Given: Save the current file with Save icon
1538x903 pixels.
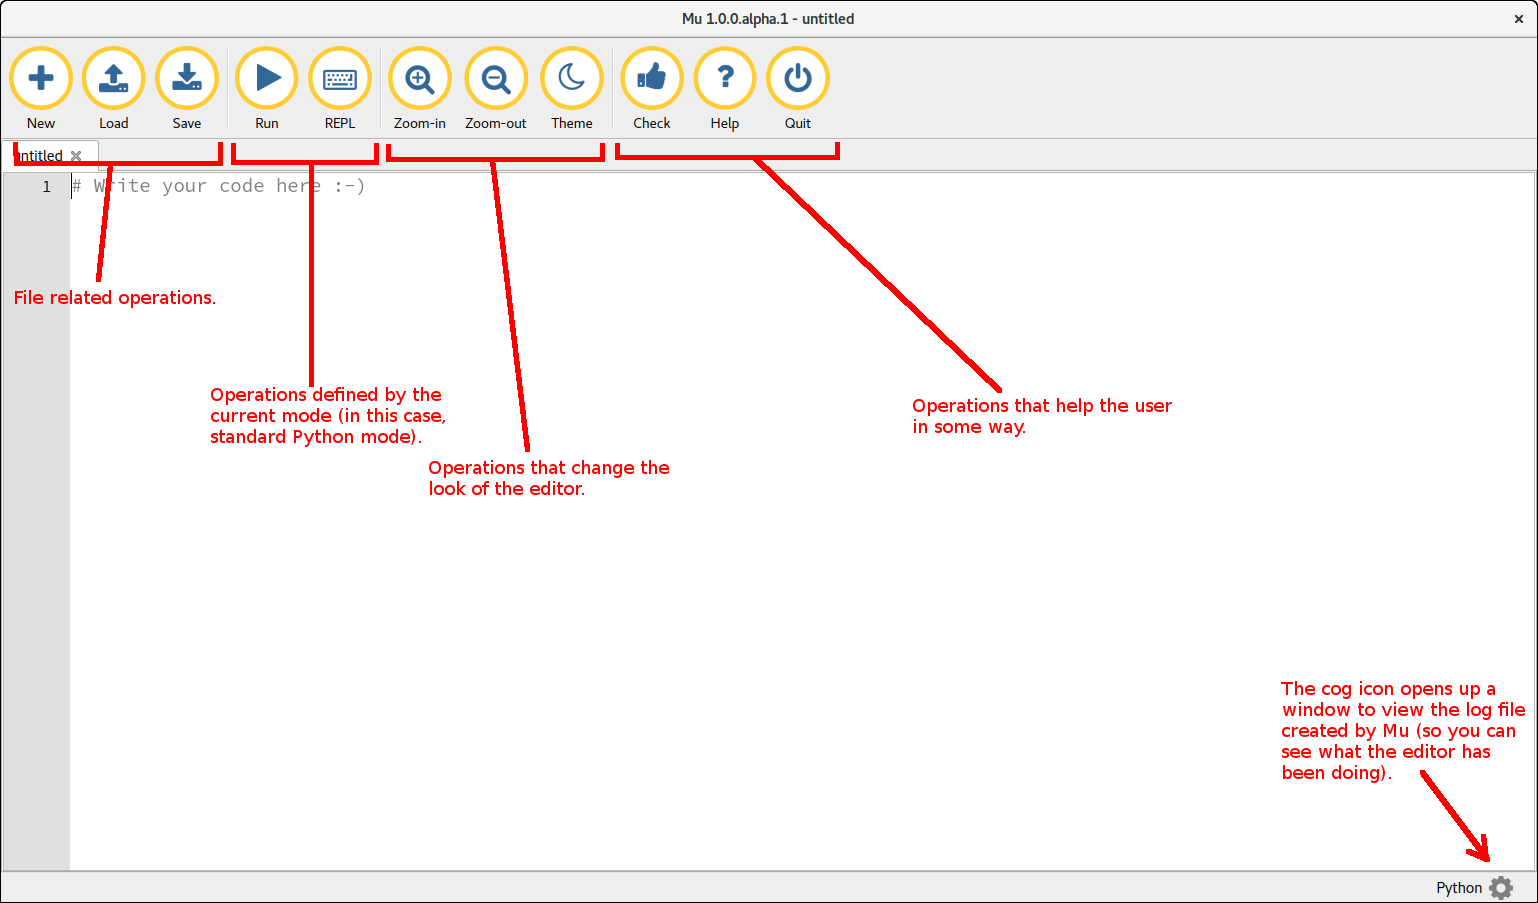Looking at the screenshot, I should coord(187,78).
